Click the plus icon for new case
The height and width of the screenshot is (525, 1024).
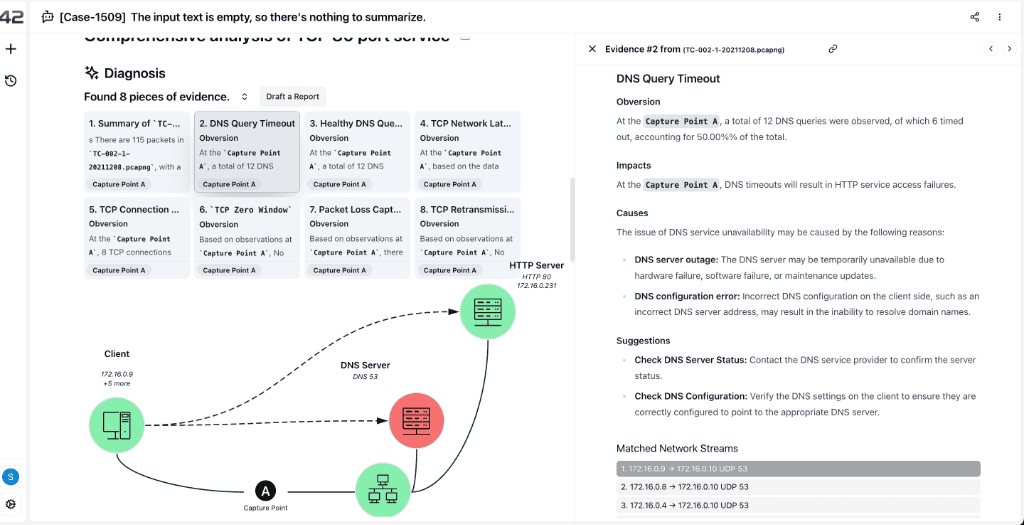[11, 49]
